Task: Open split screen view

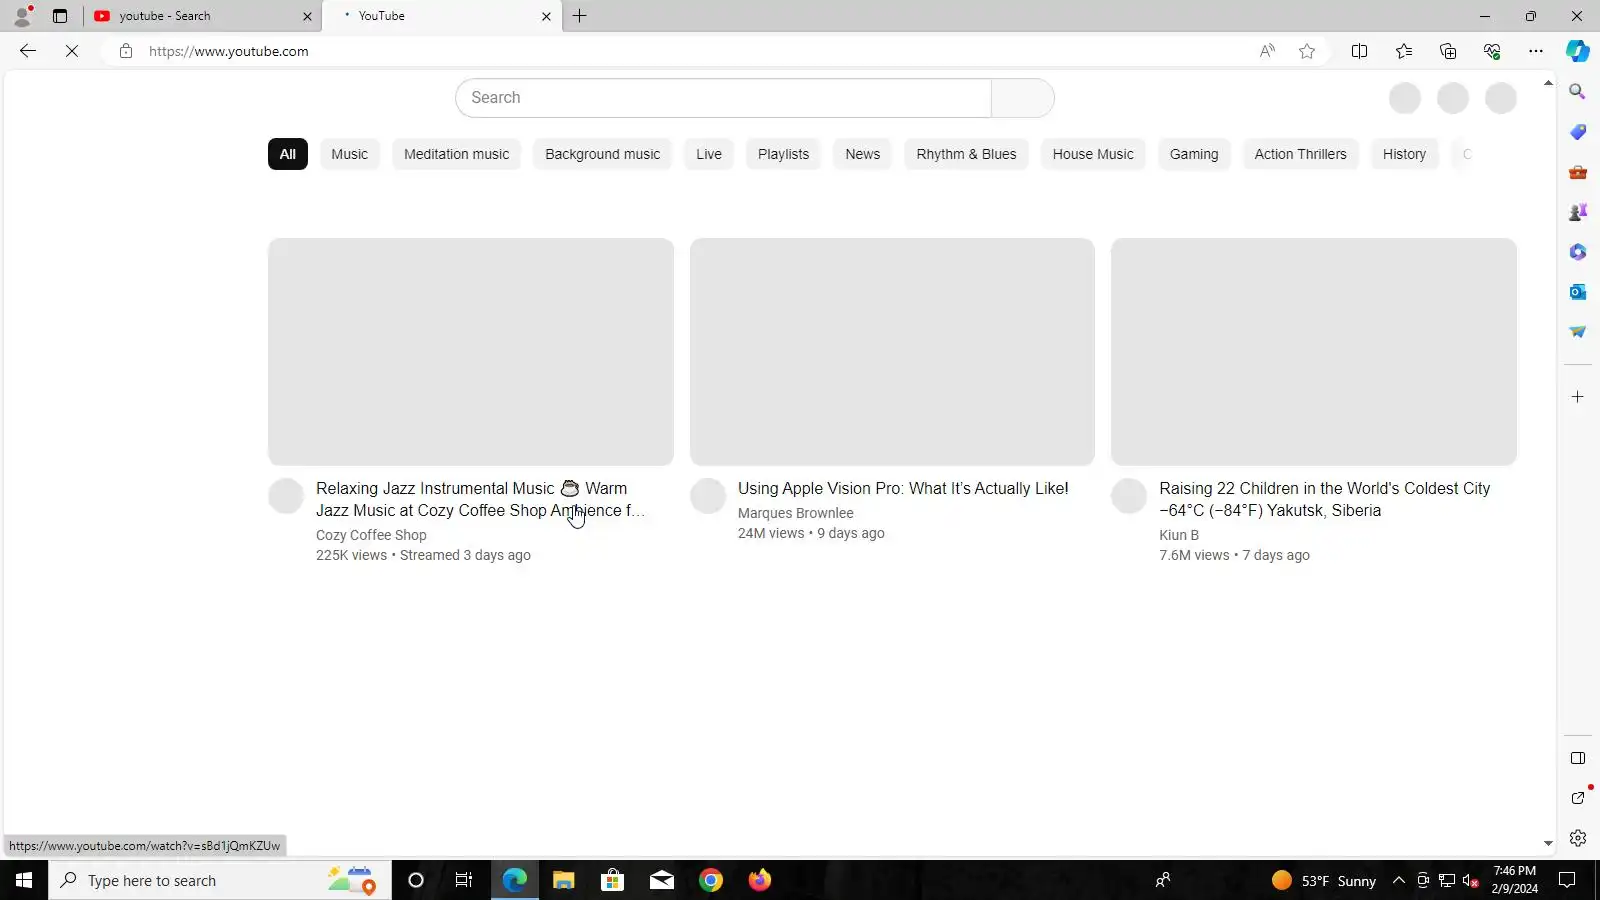Action: (x=1359, y=51)
